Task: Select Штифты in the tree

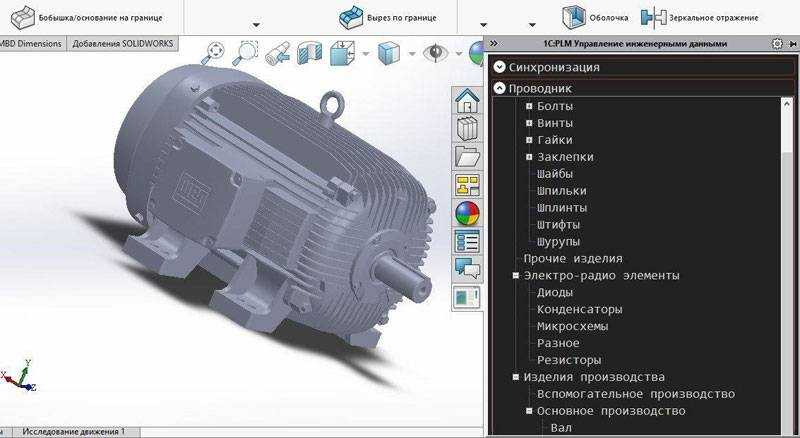Action: [558, 225]
